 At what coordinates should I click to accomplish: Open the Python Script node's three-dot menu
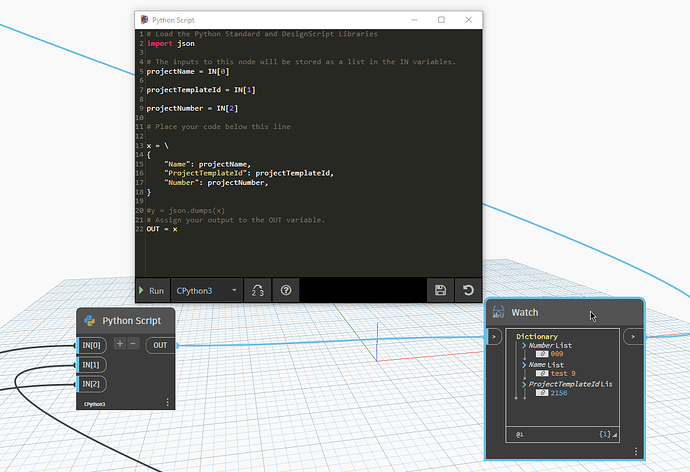click(x=167, y=402)
